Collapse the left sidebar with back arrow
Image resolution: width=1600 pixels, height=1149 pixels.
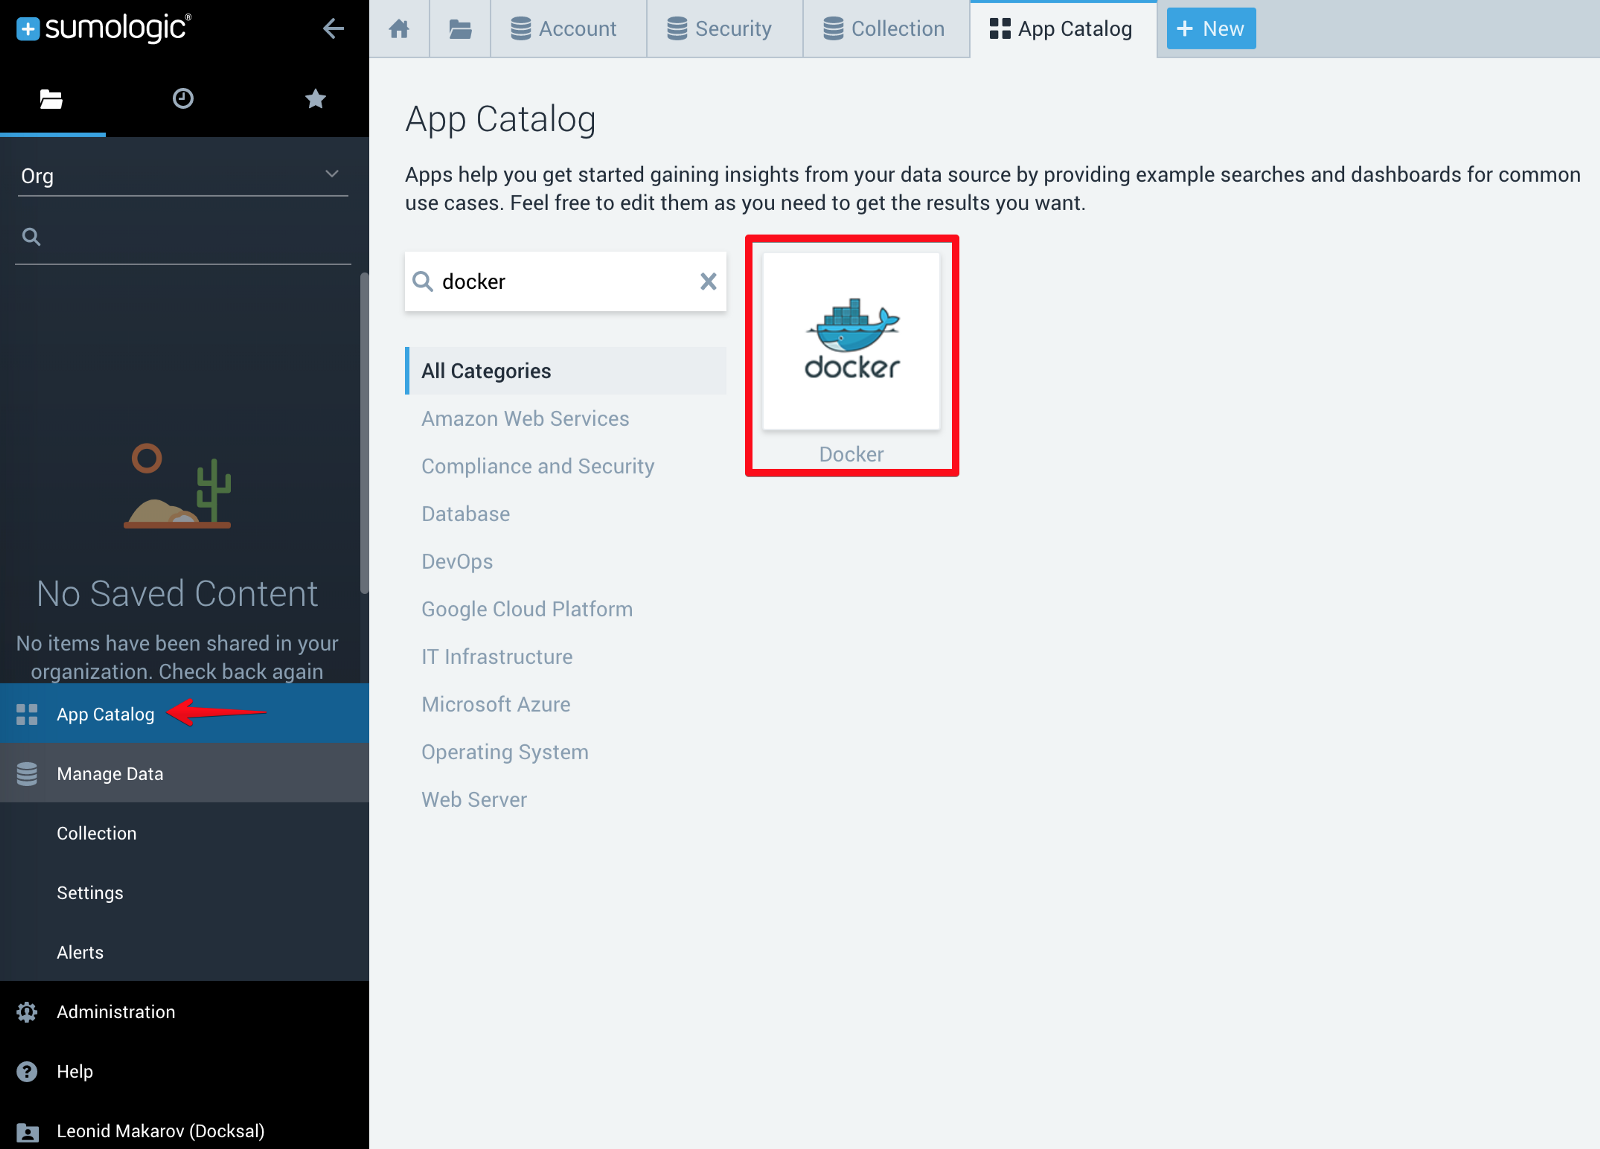(x=334, y=29)
